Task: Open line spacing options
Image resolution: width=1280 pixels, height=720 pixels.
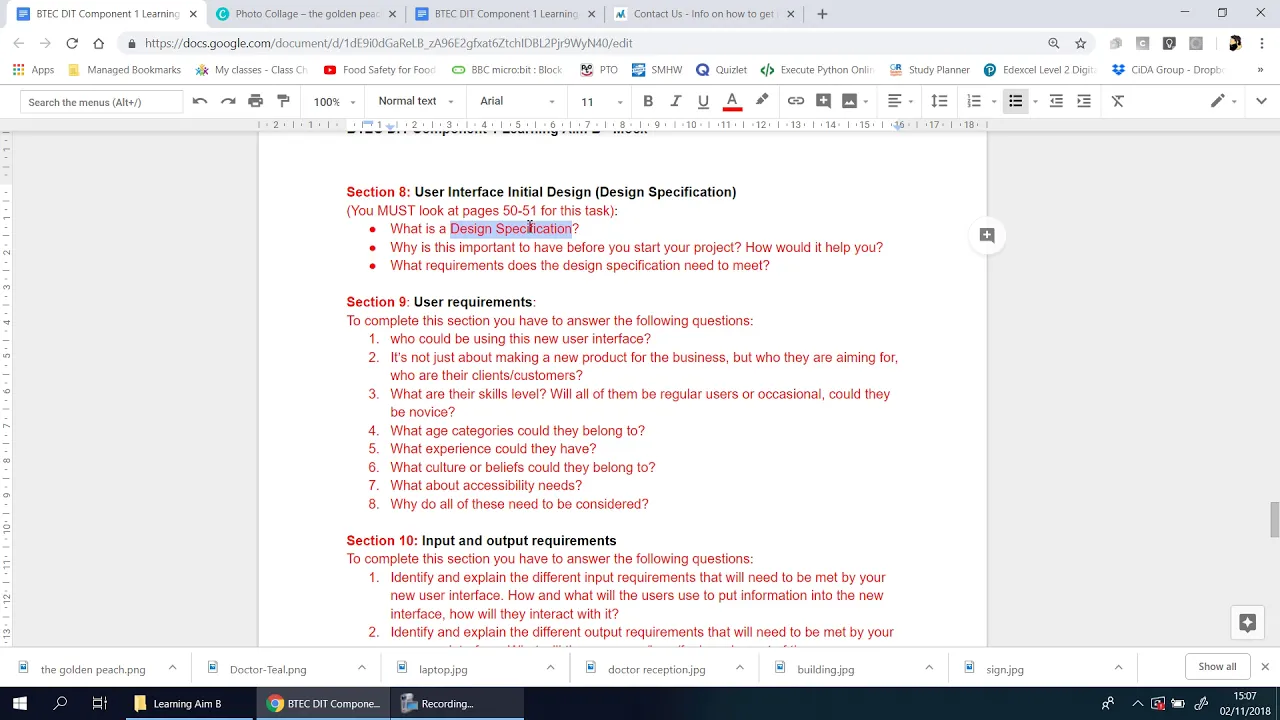Action: coord(939,101)
